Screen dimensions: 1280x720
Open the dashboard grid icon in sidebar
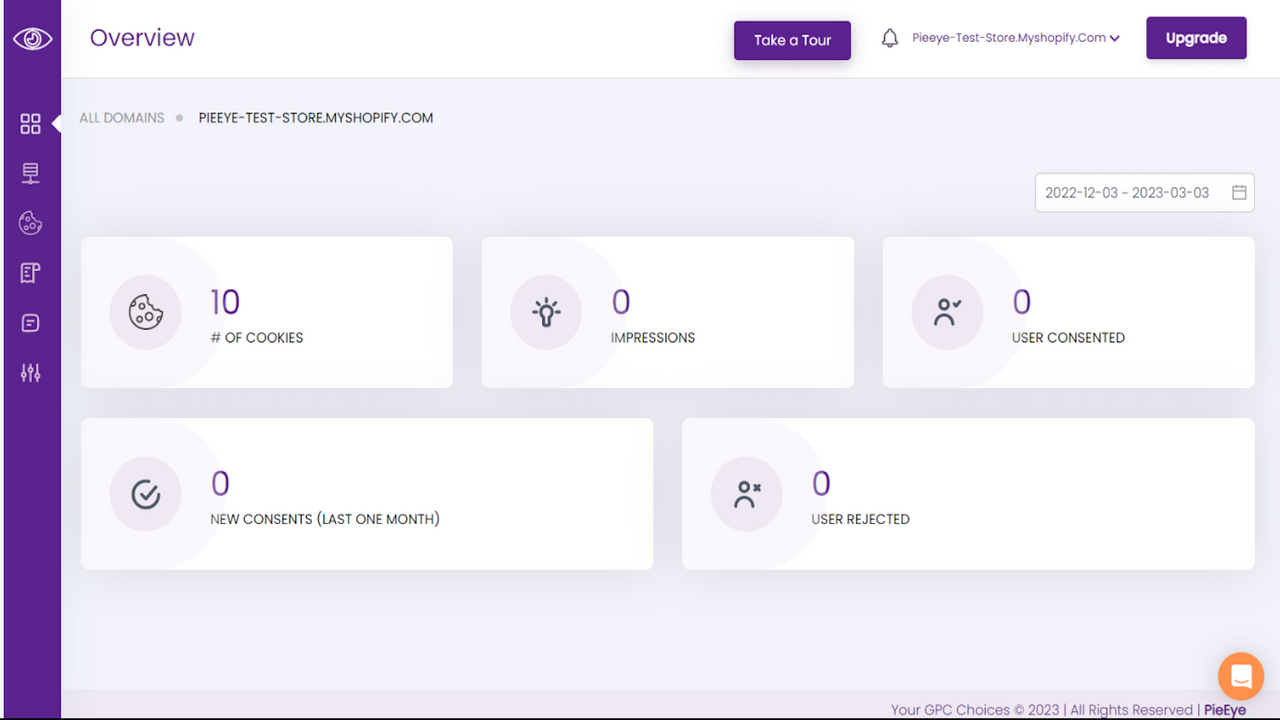30,123
